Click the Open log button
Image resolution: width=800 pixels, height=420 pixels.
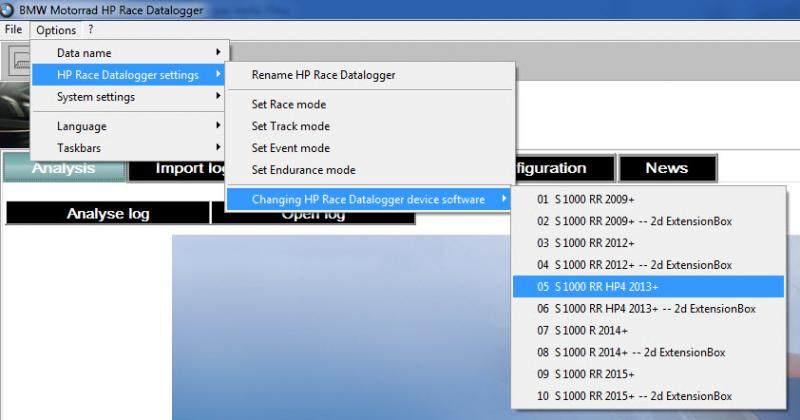pyautogui.click(x=313, y=218)
